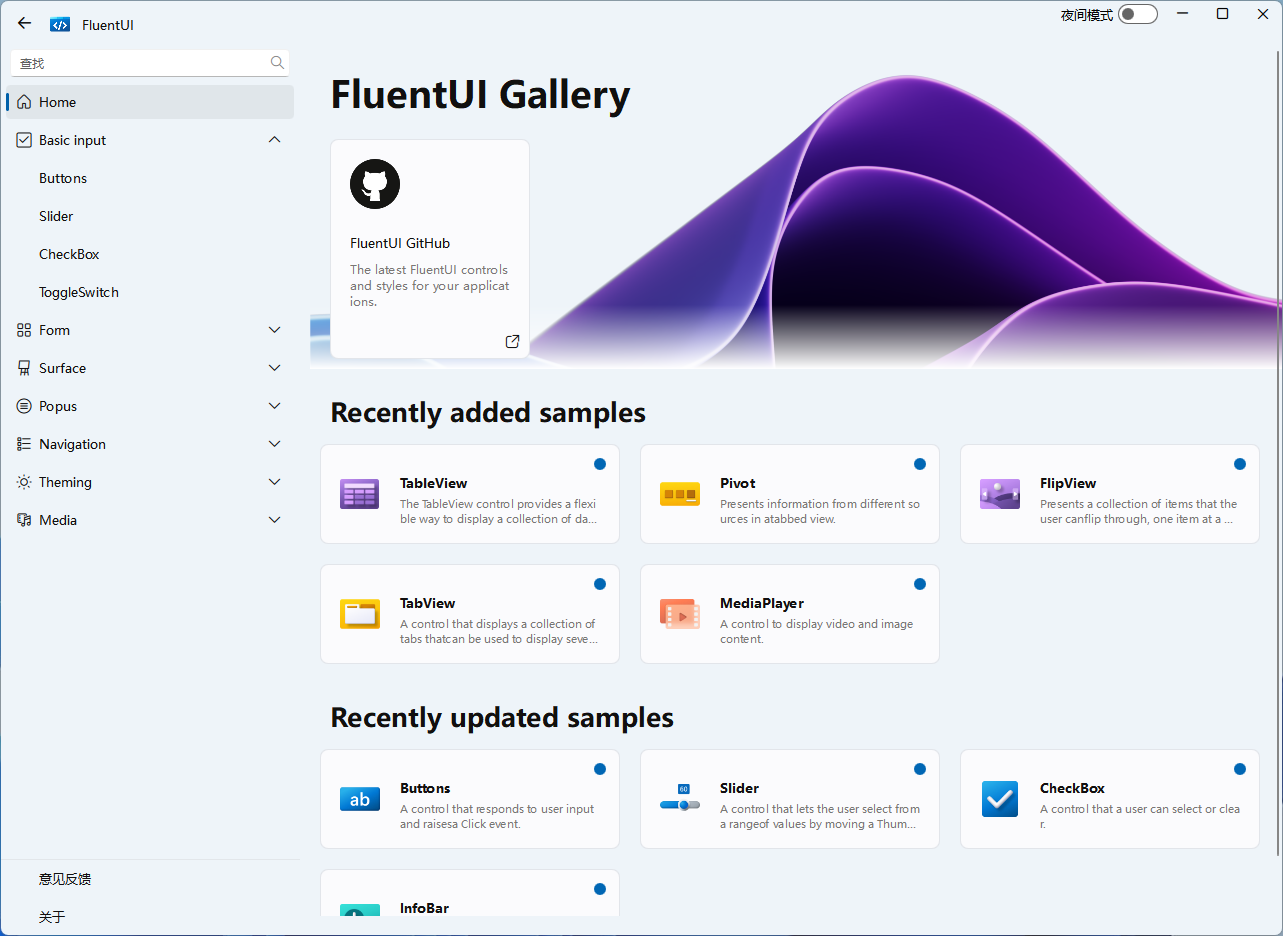Click the Form grid icon in sidebar

(24, 330)
